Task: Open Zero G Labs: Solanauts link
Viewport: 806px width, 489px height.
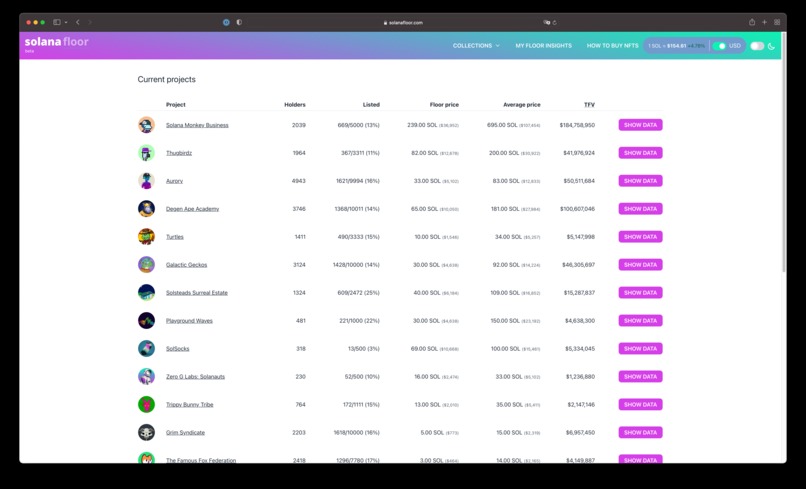Action: (195, 377)
